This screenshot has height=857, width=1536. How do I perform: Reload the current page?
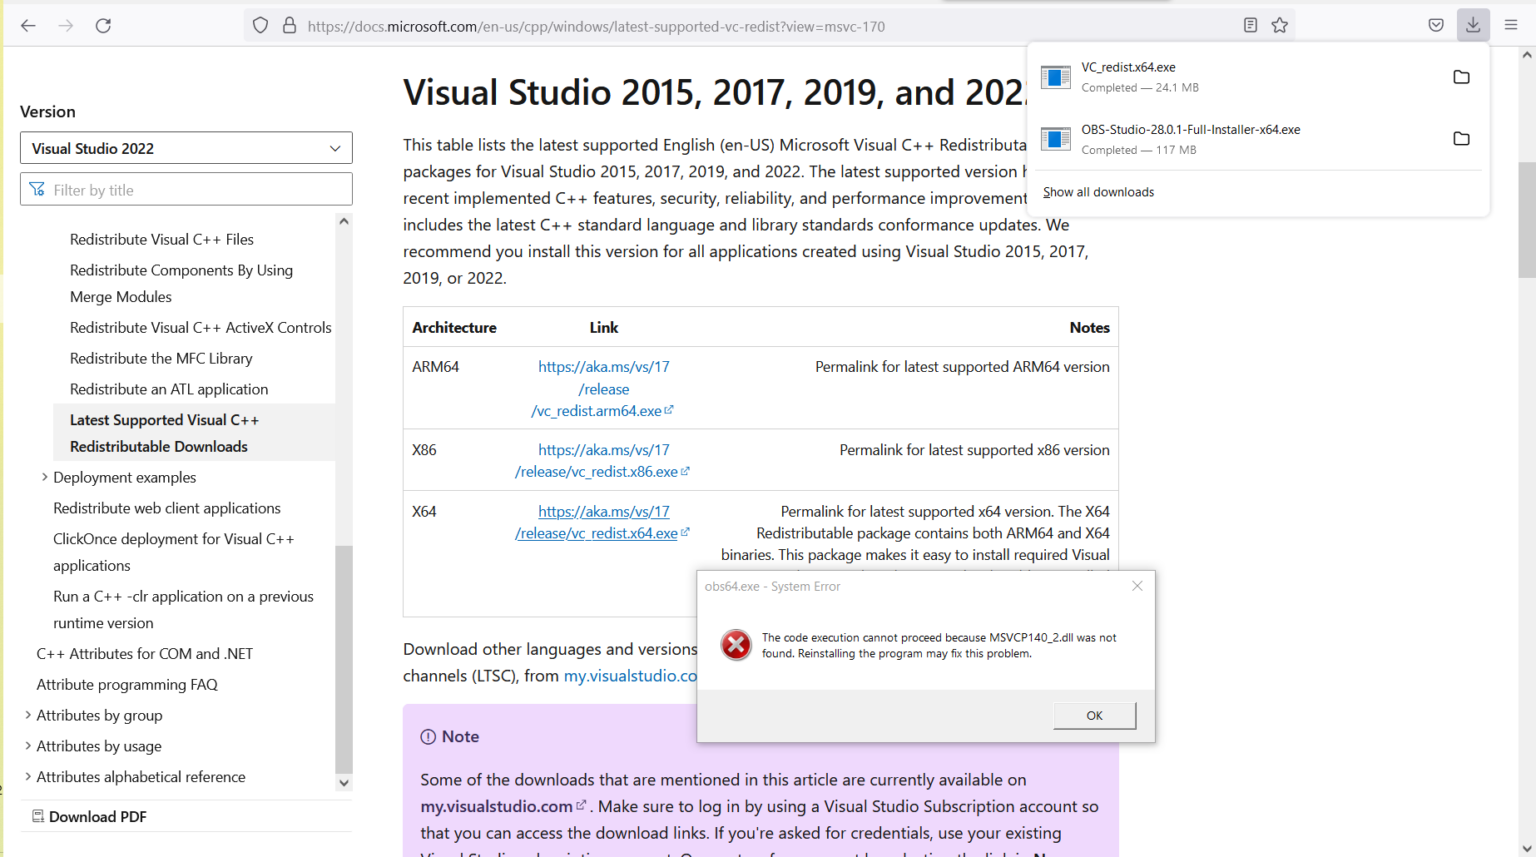pos(103,26)
